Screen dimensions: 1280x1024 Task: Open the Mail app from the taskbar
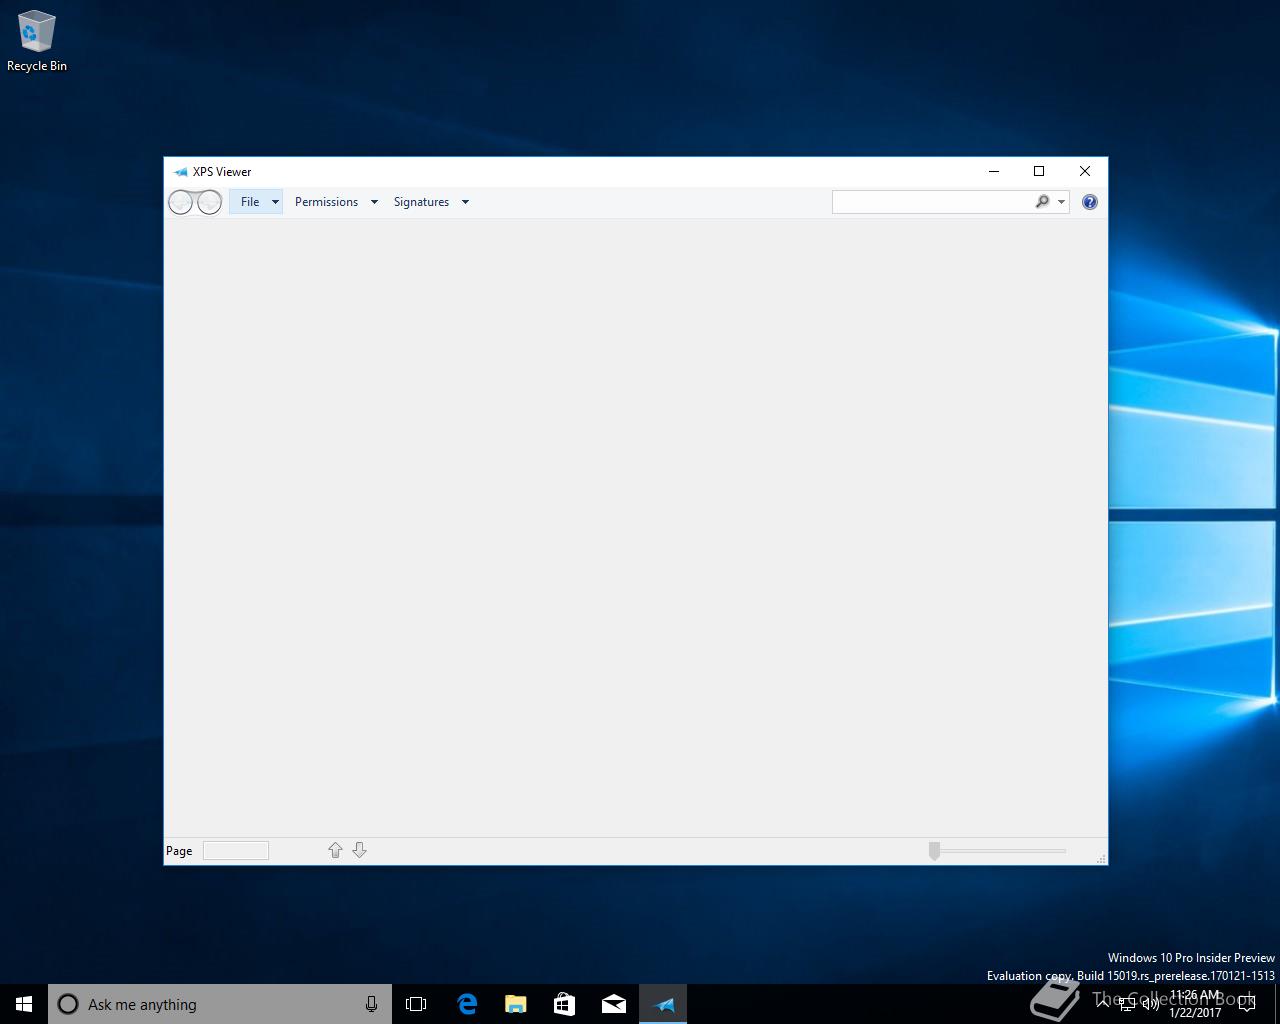pyautogui.click(x=614, y=1004)
